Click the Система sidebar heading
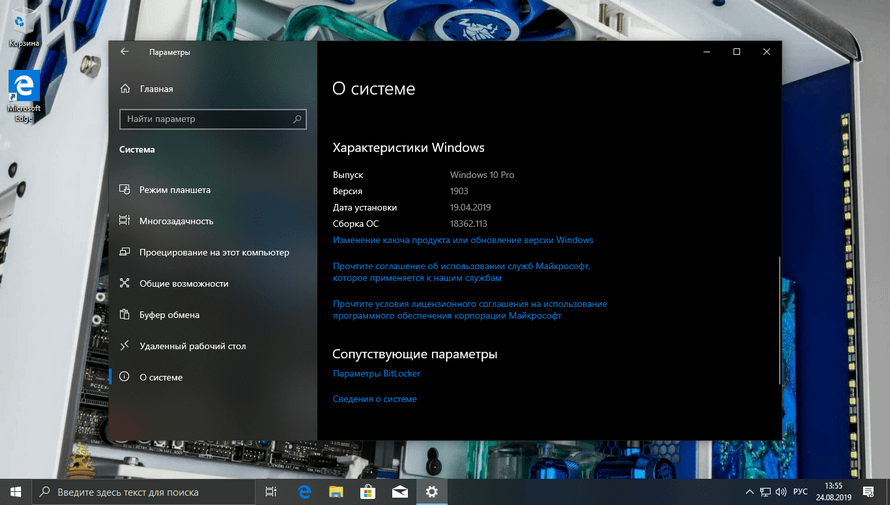This screenshot has width=890, height=505. point(137,150)
